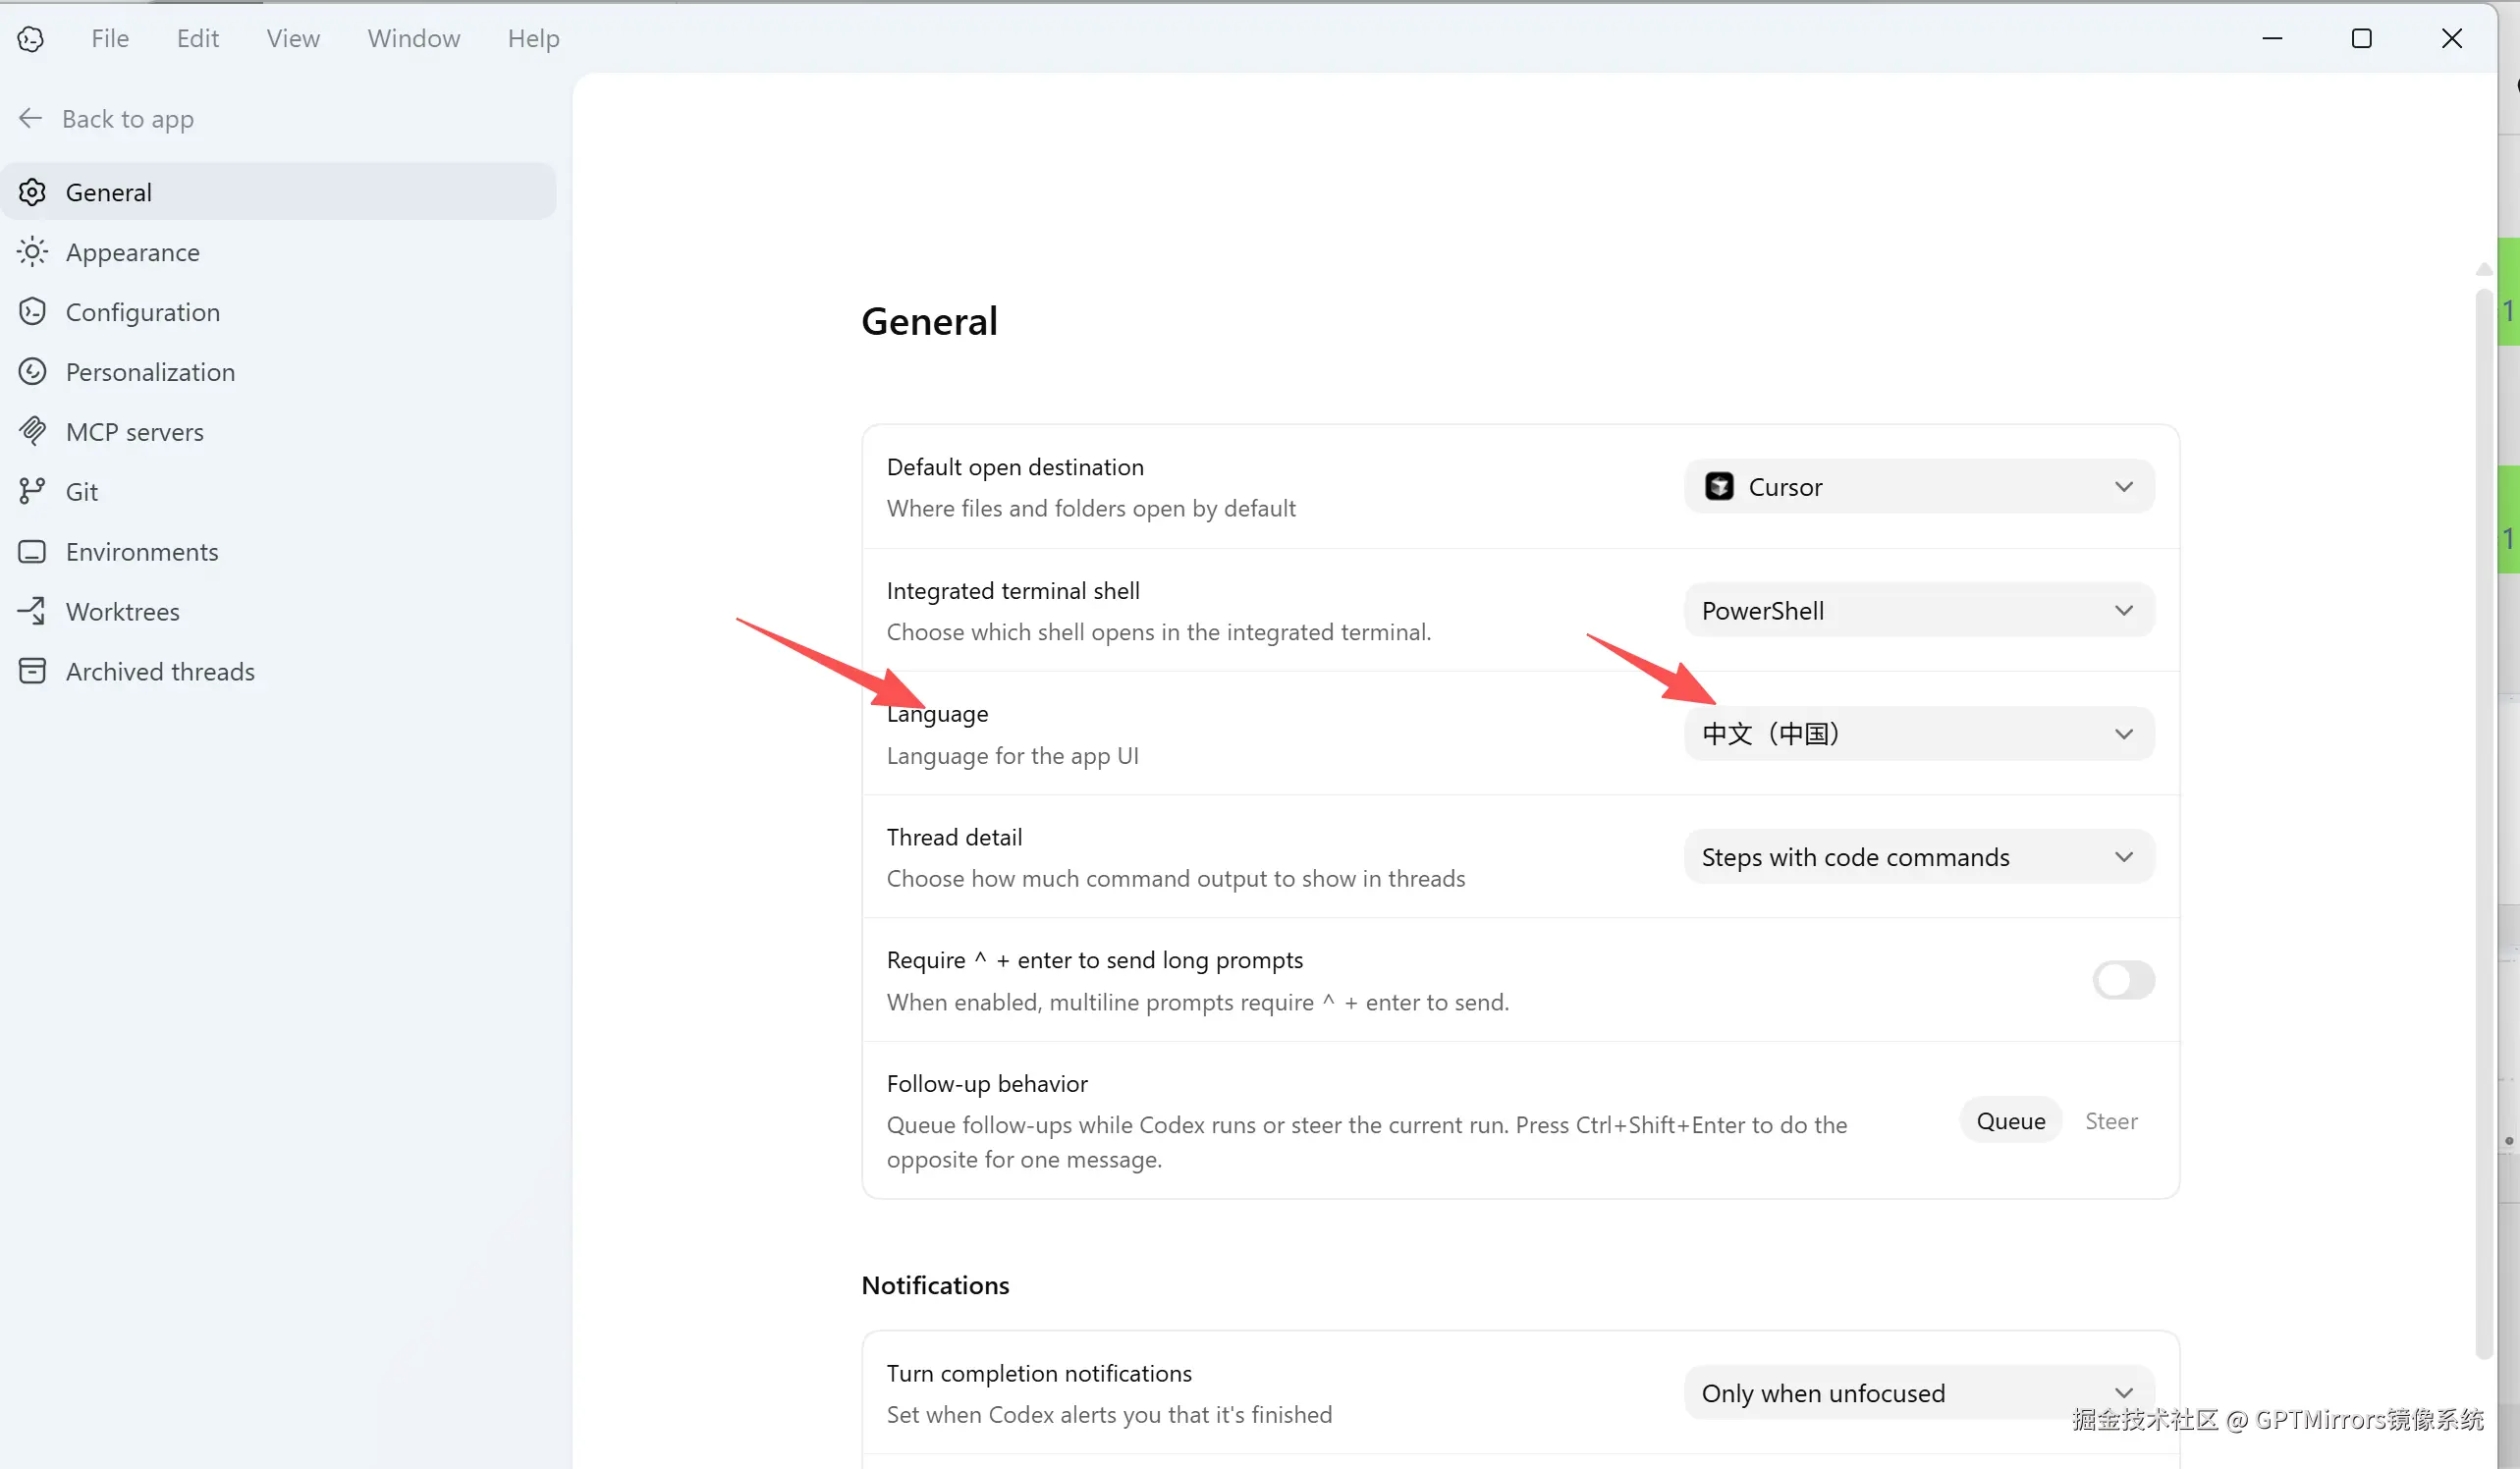Screen dimensions: 2520x1469
Task: Click the Archived threads icon
Action: [x=32, y=671]
